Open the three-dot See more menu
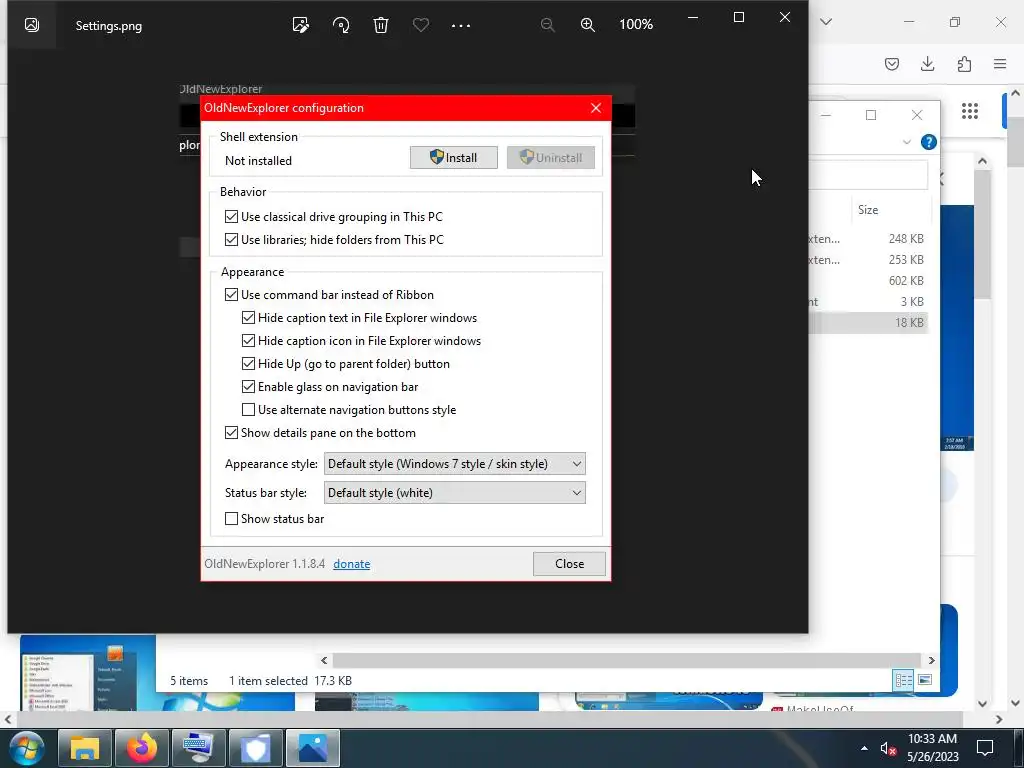The image size is (1024, 768). pyautogui.click(x=461, y=25)
